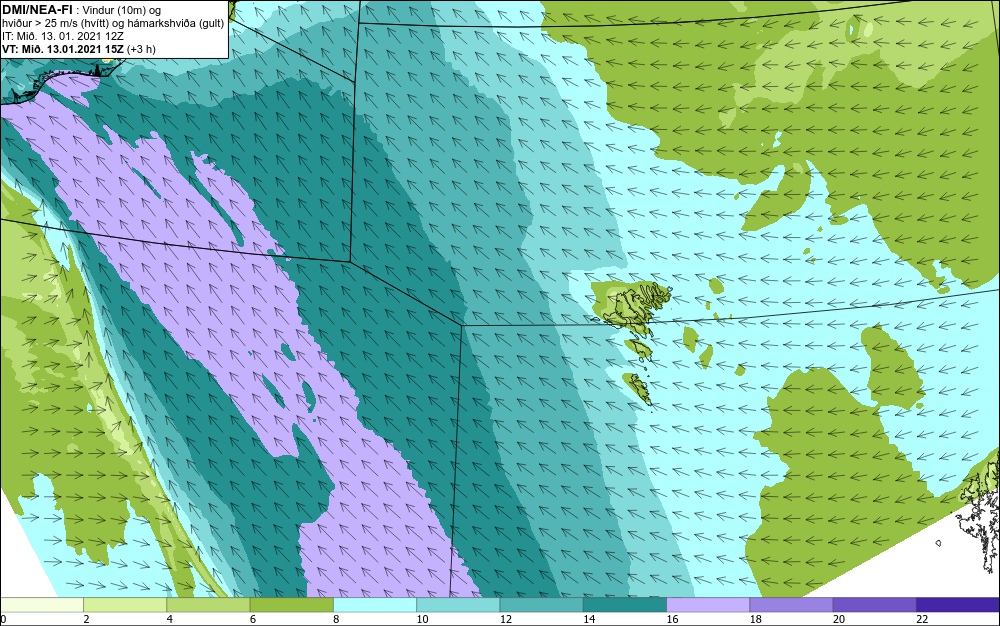
Task: Click the legend tick label '16'
Action: 672,619
